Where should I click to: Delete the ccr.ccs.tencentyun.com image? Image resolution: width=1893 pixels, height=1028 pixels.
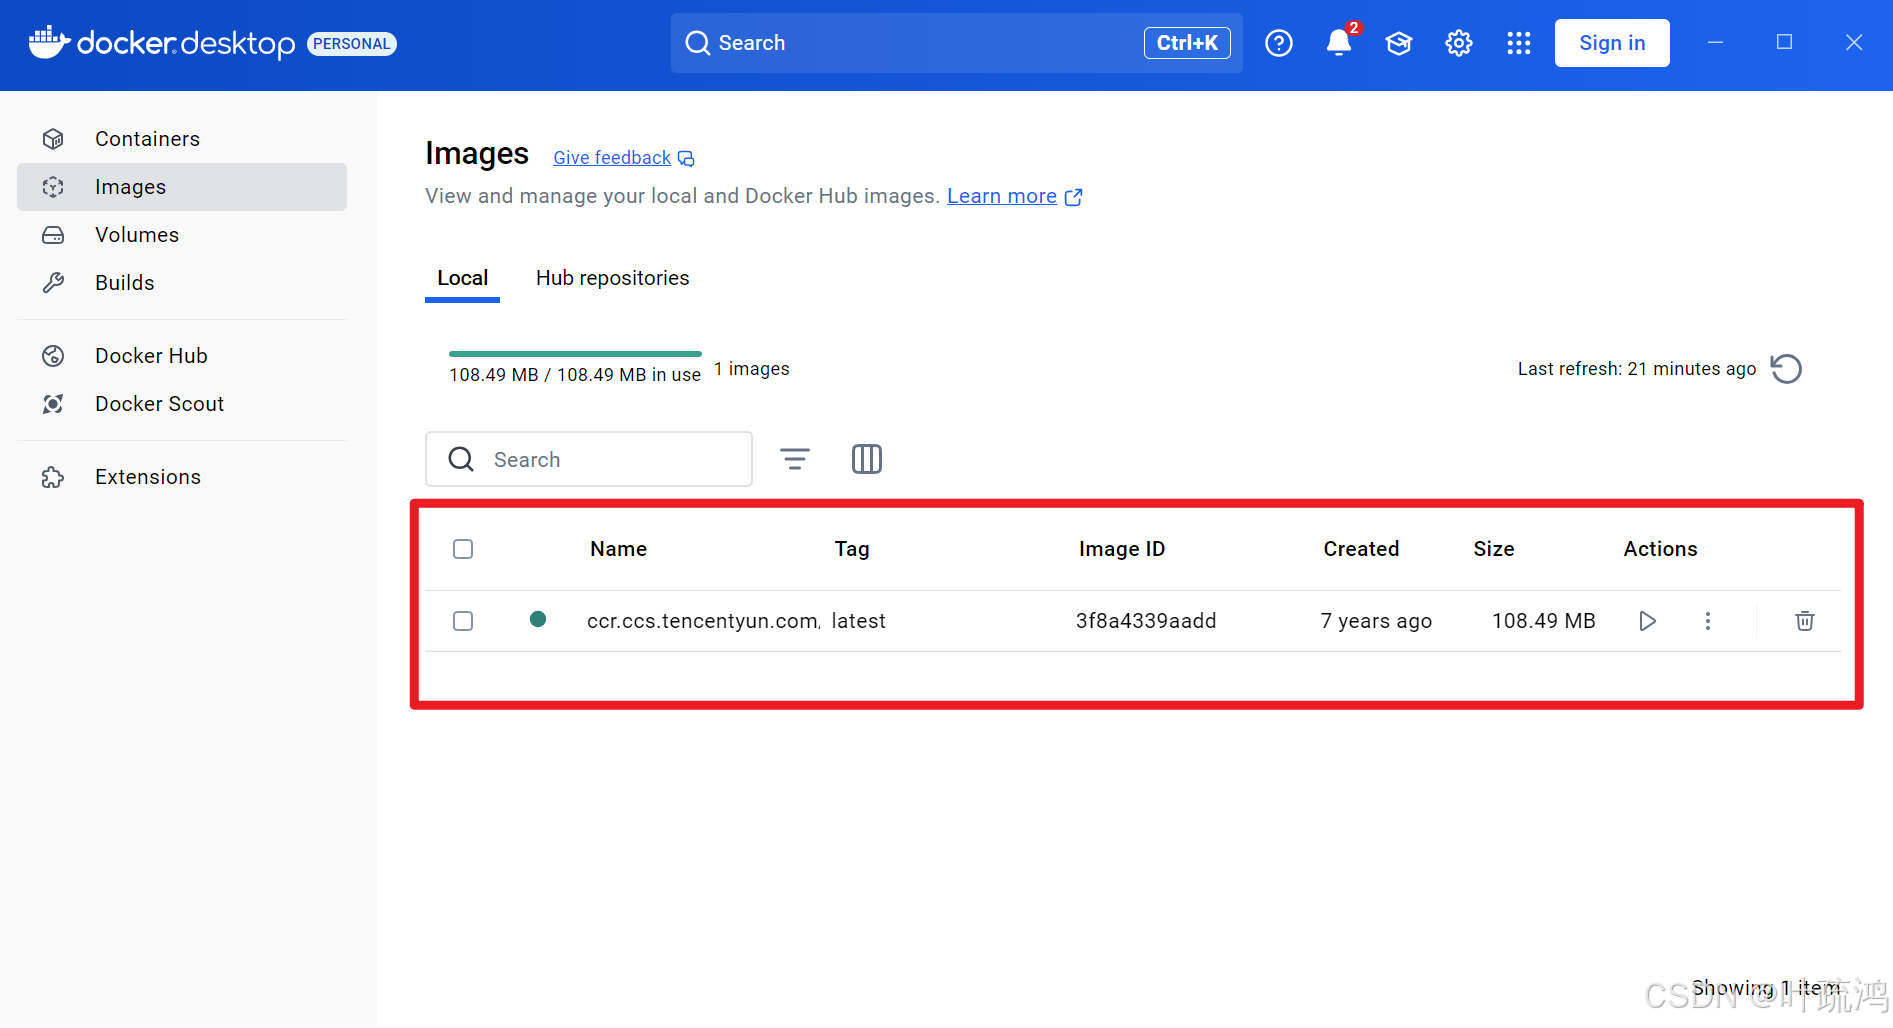click(1804, 620)
